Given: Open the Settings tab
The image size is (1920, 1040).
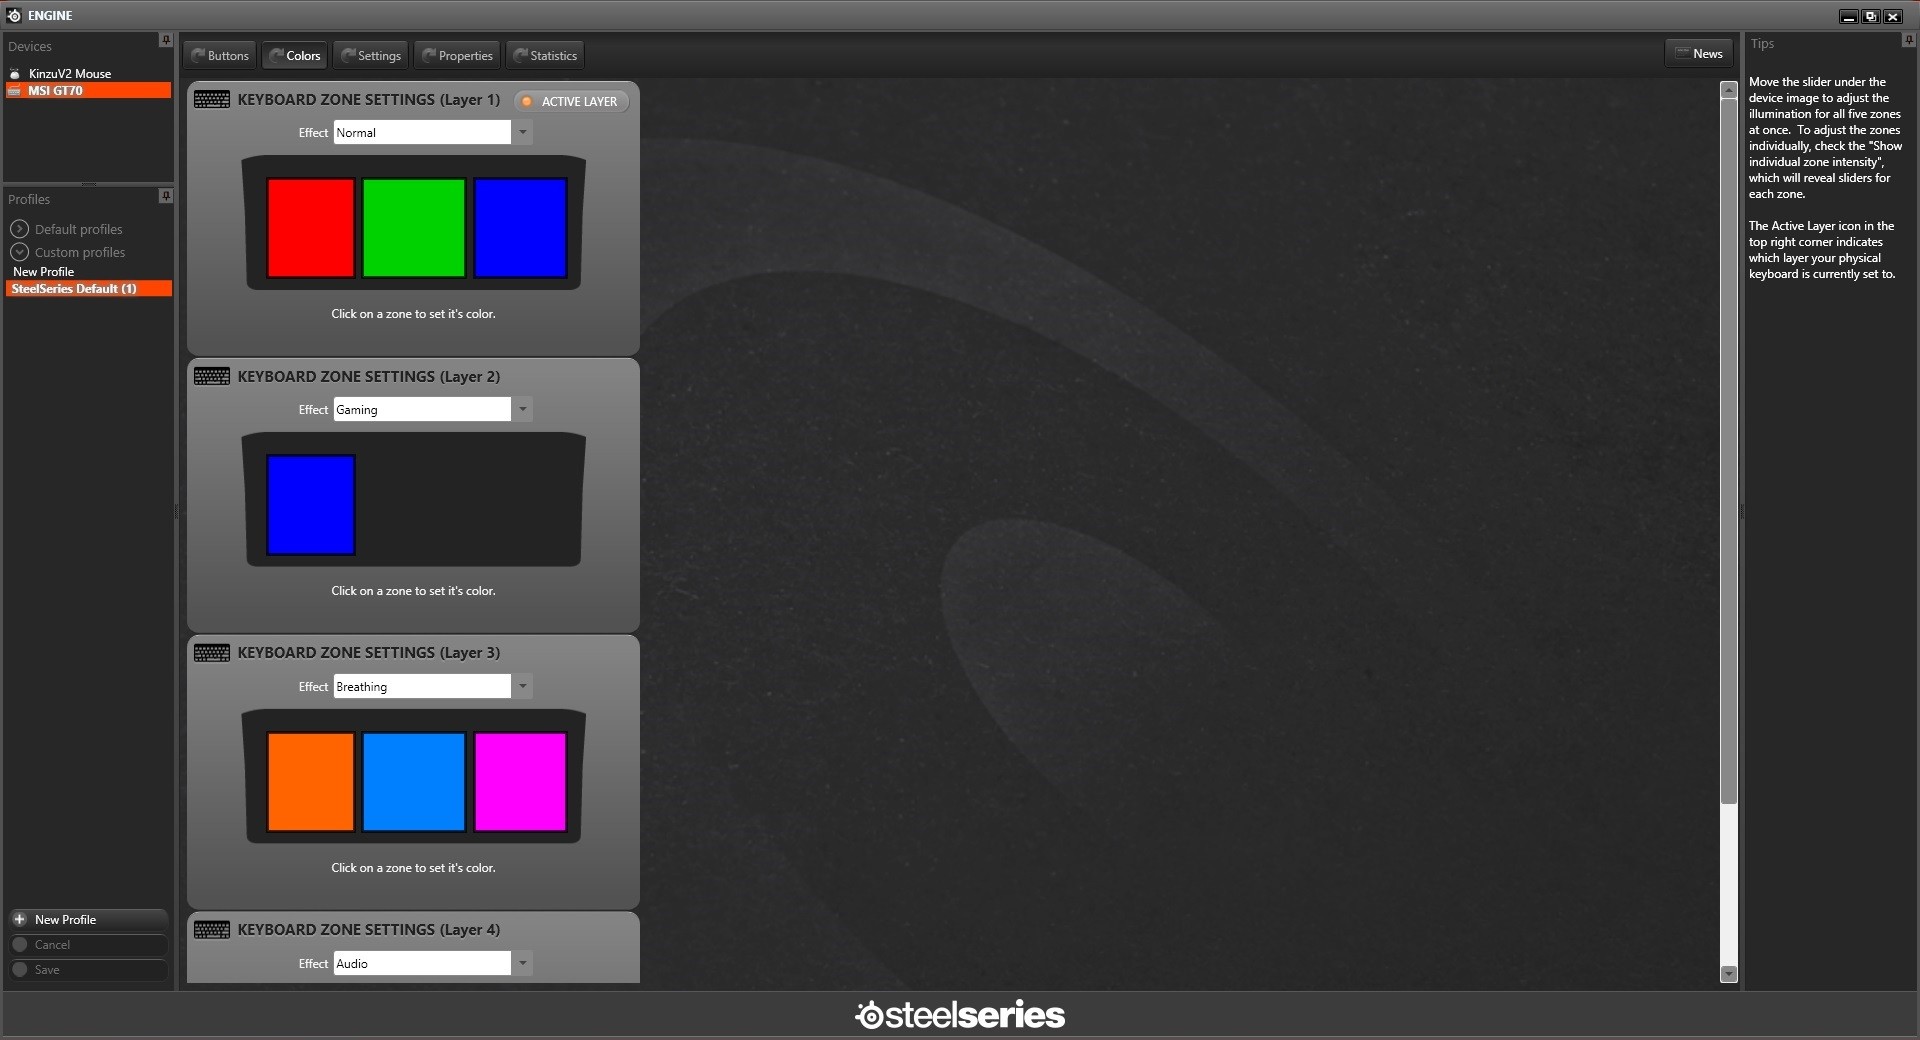Looking at the screenshot, I should (371, 55).
